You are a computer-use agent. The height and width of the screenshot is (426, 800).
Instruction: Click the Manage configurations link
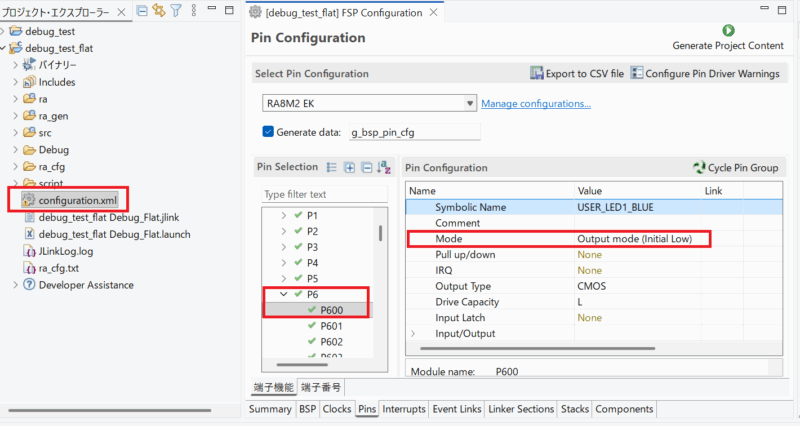click(x=536, y=104)
